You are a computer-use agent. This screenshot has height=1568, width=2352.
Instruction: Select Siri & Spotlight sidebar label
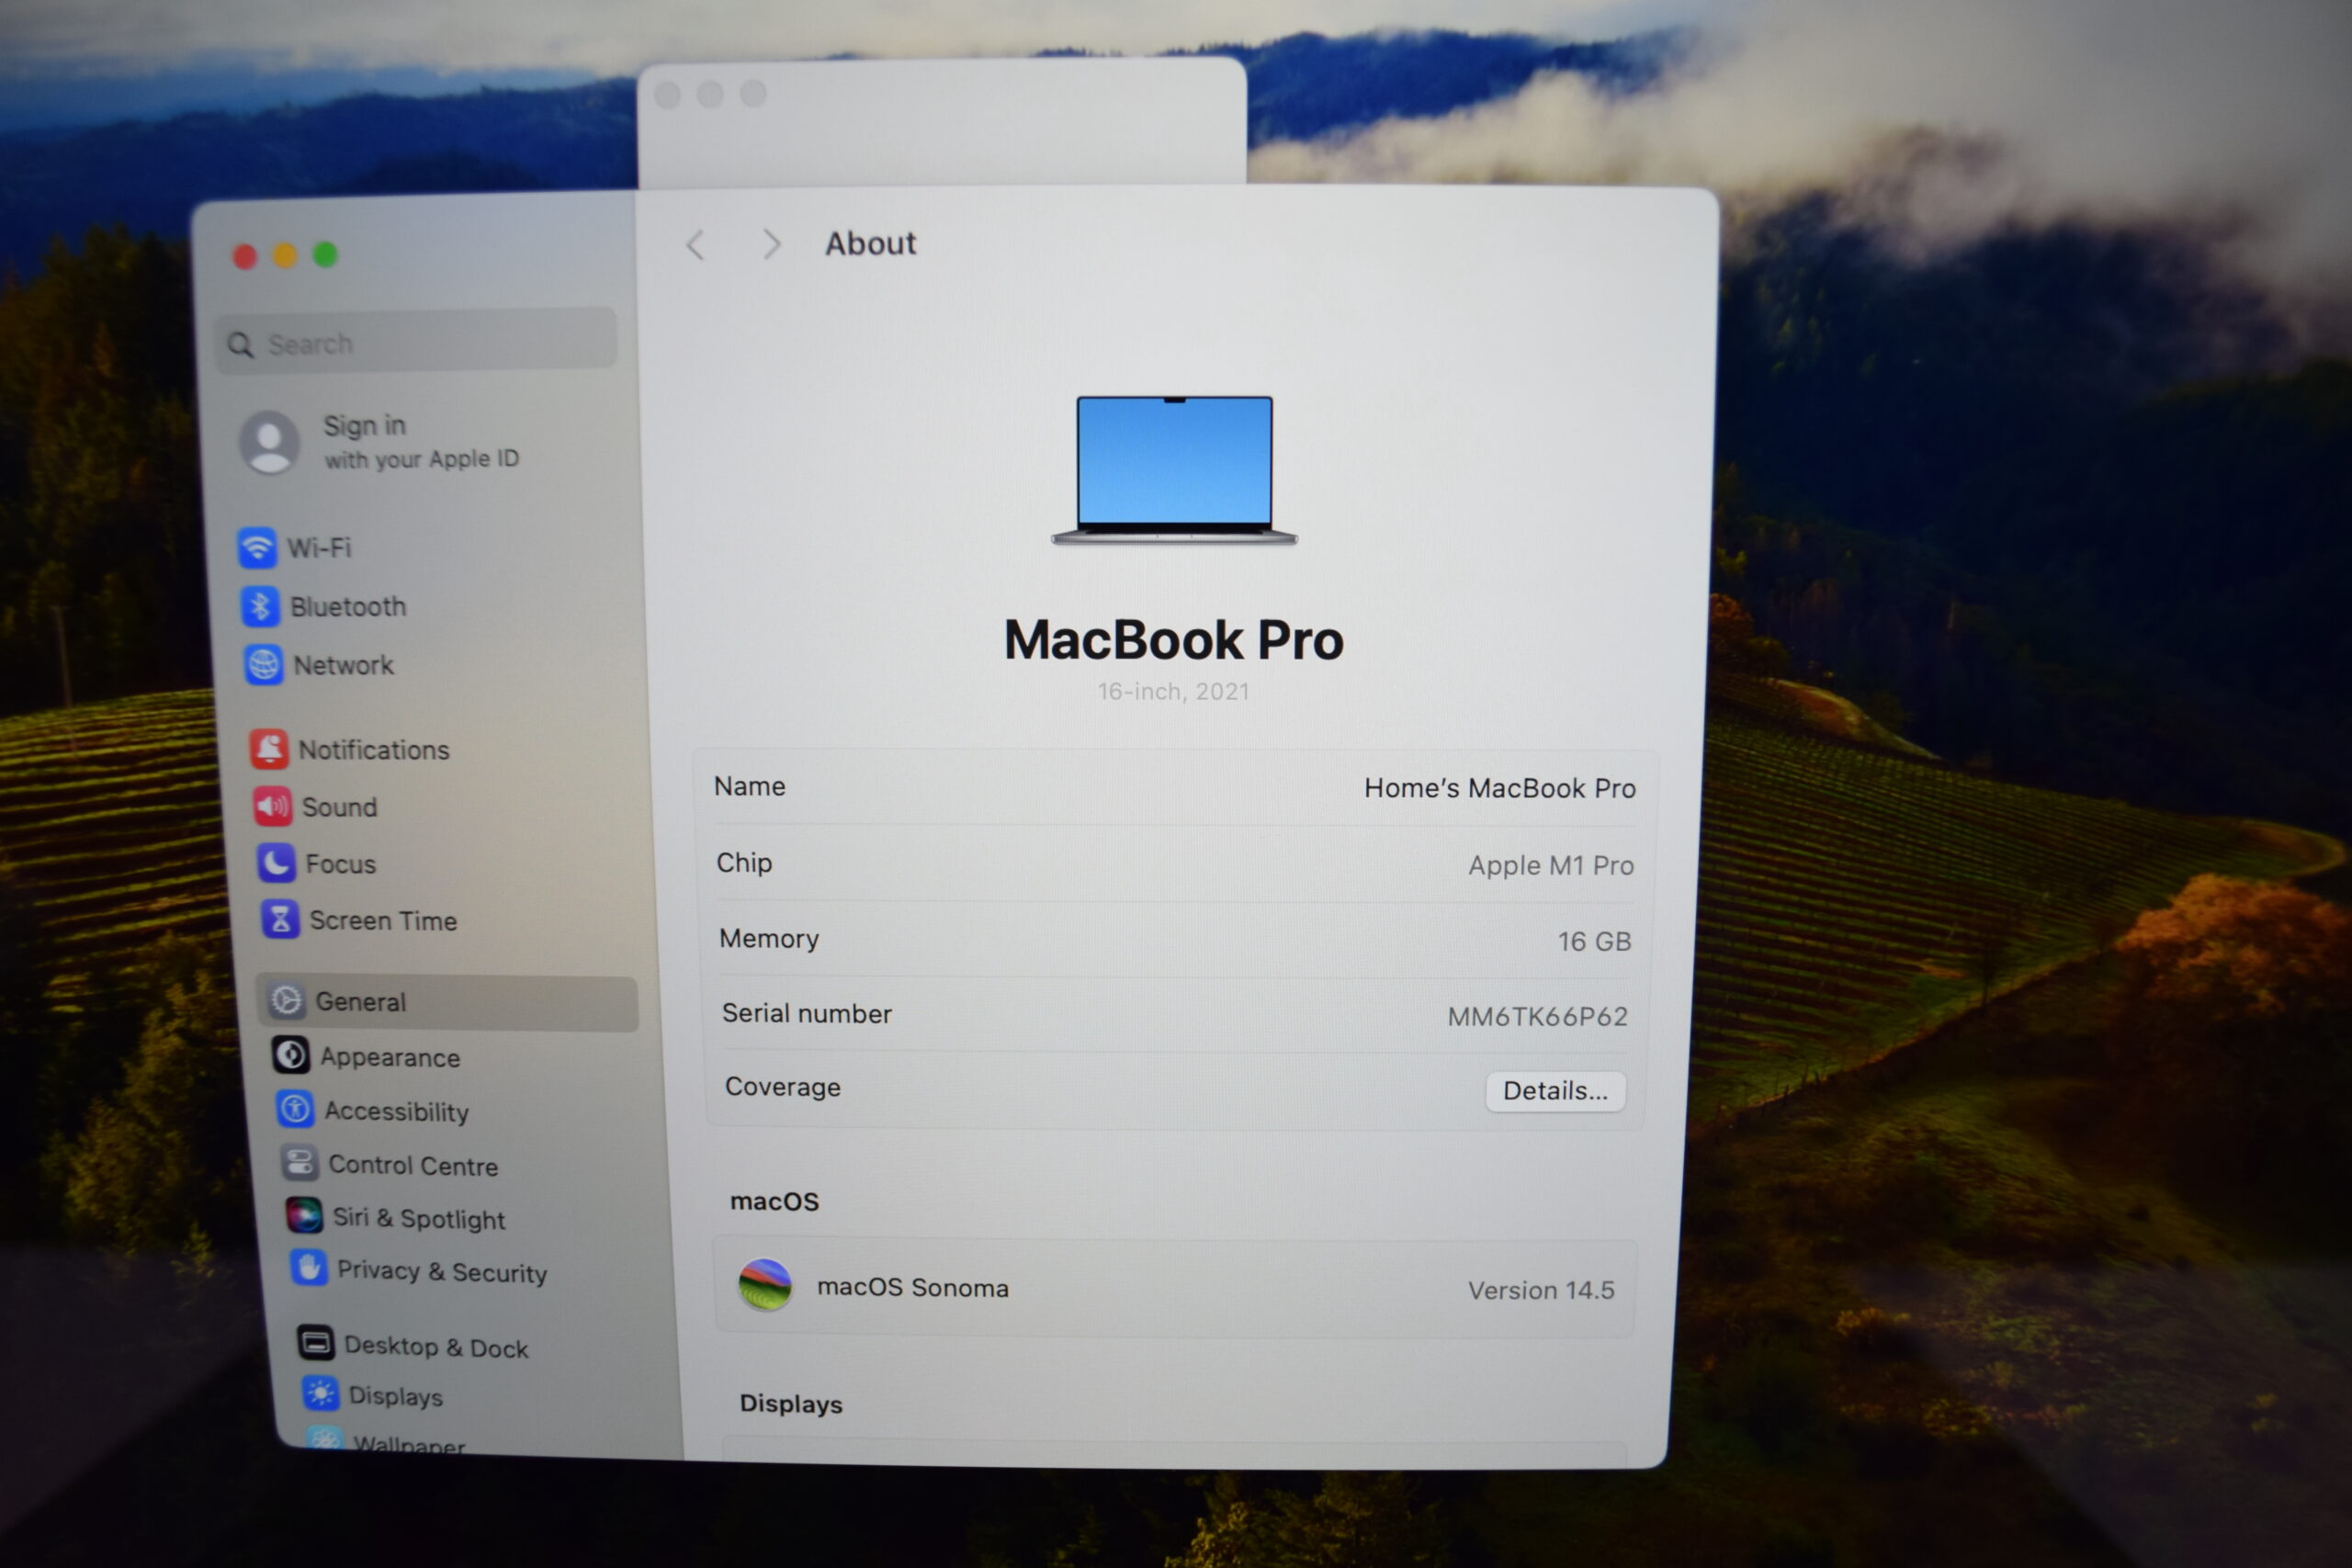419,1218
